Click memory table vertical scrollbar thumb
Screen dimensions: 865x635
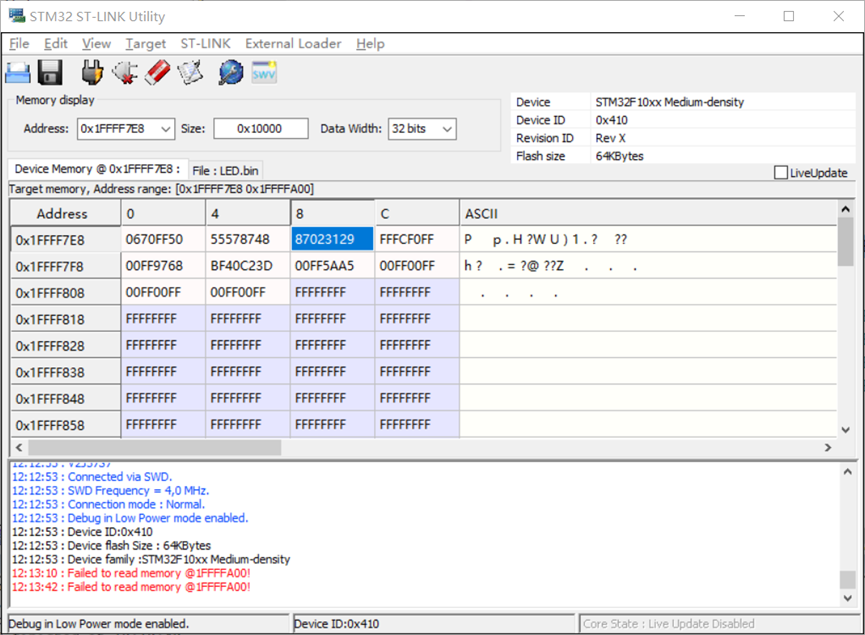click(845, 242)
